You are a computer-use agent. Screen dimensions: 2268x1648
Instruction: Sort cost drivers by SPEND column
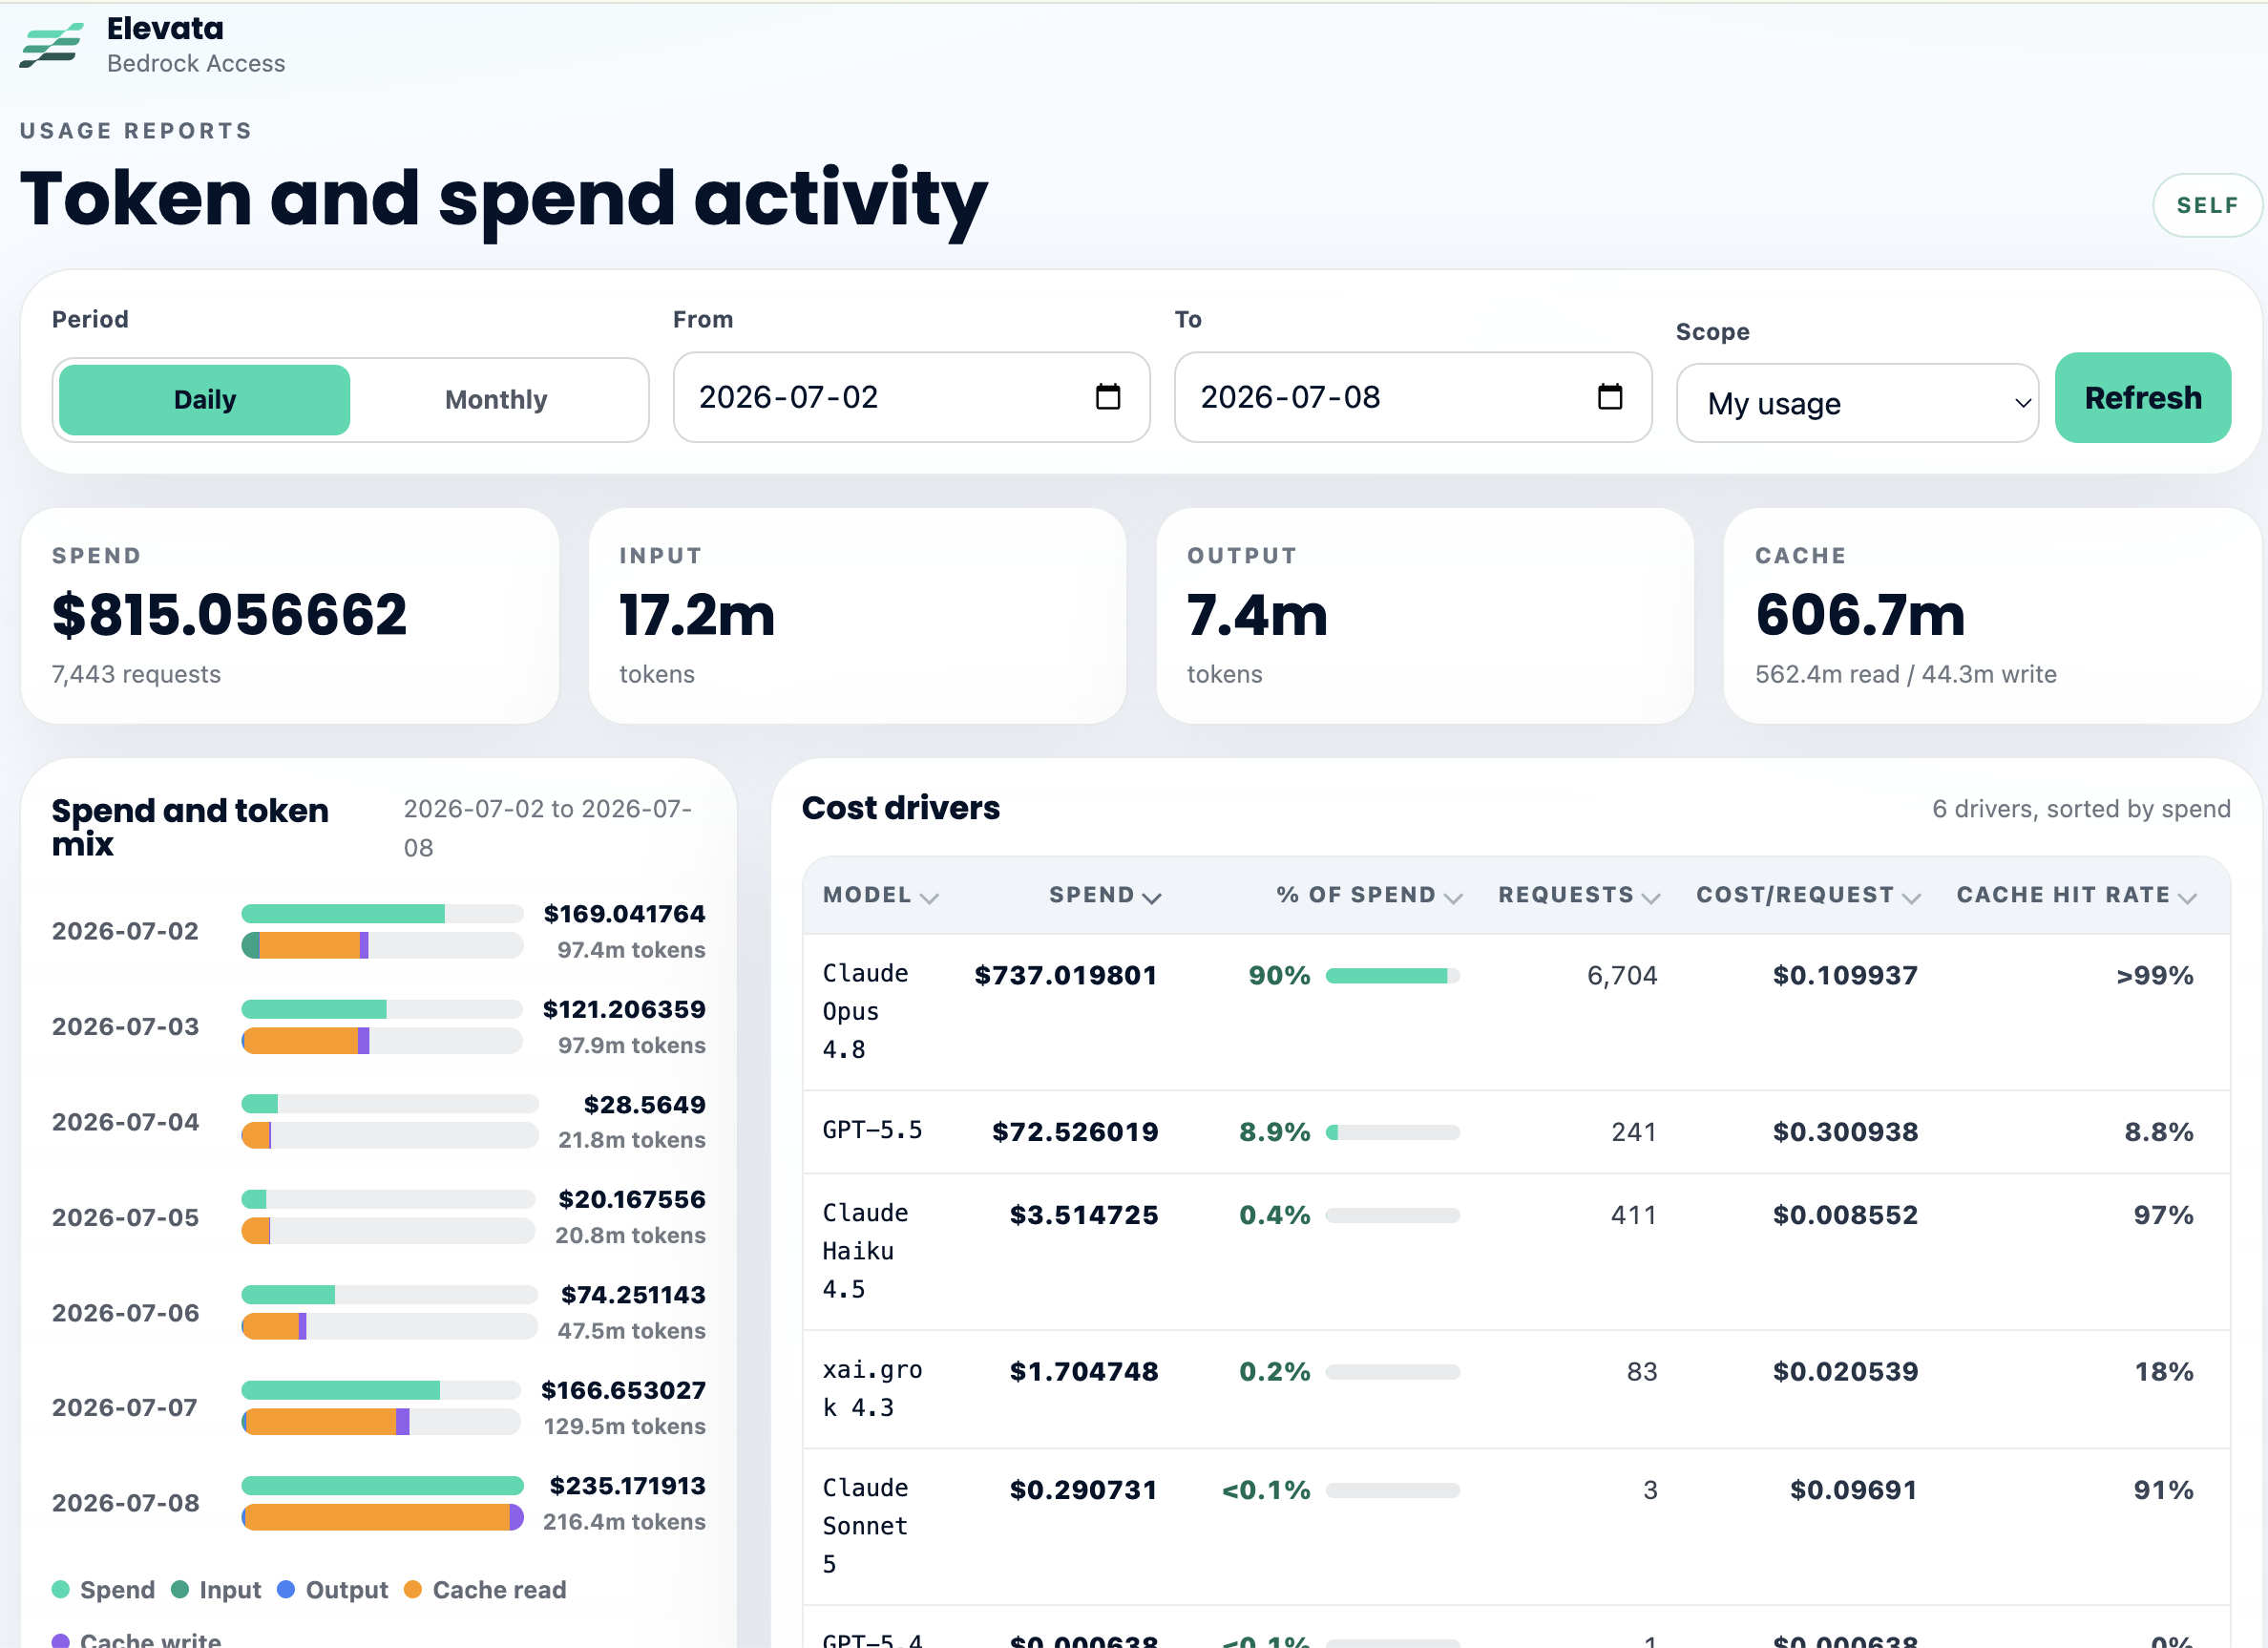pos(1105,895)
